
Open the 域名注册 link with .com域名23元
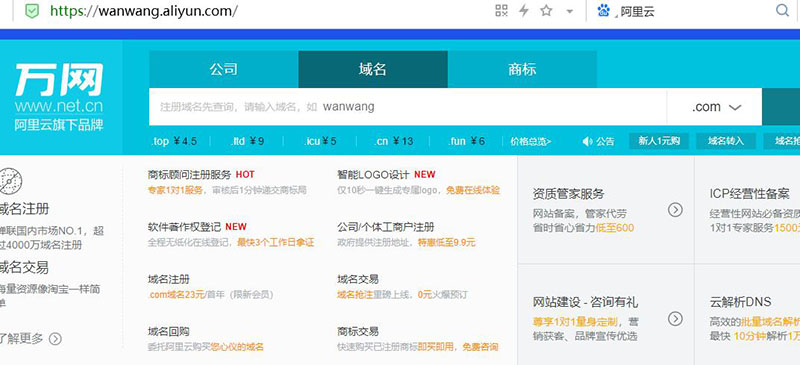click(168, 279)
